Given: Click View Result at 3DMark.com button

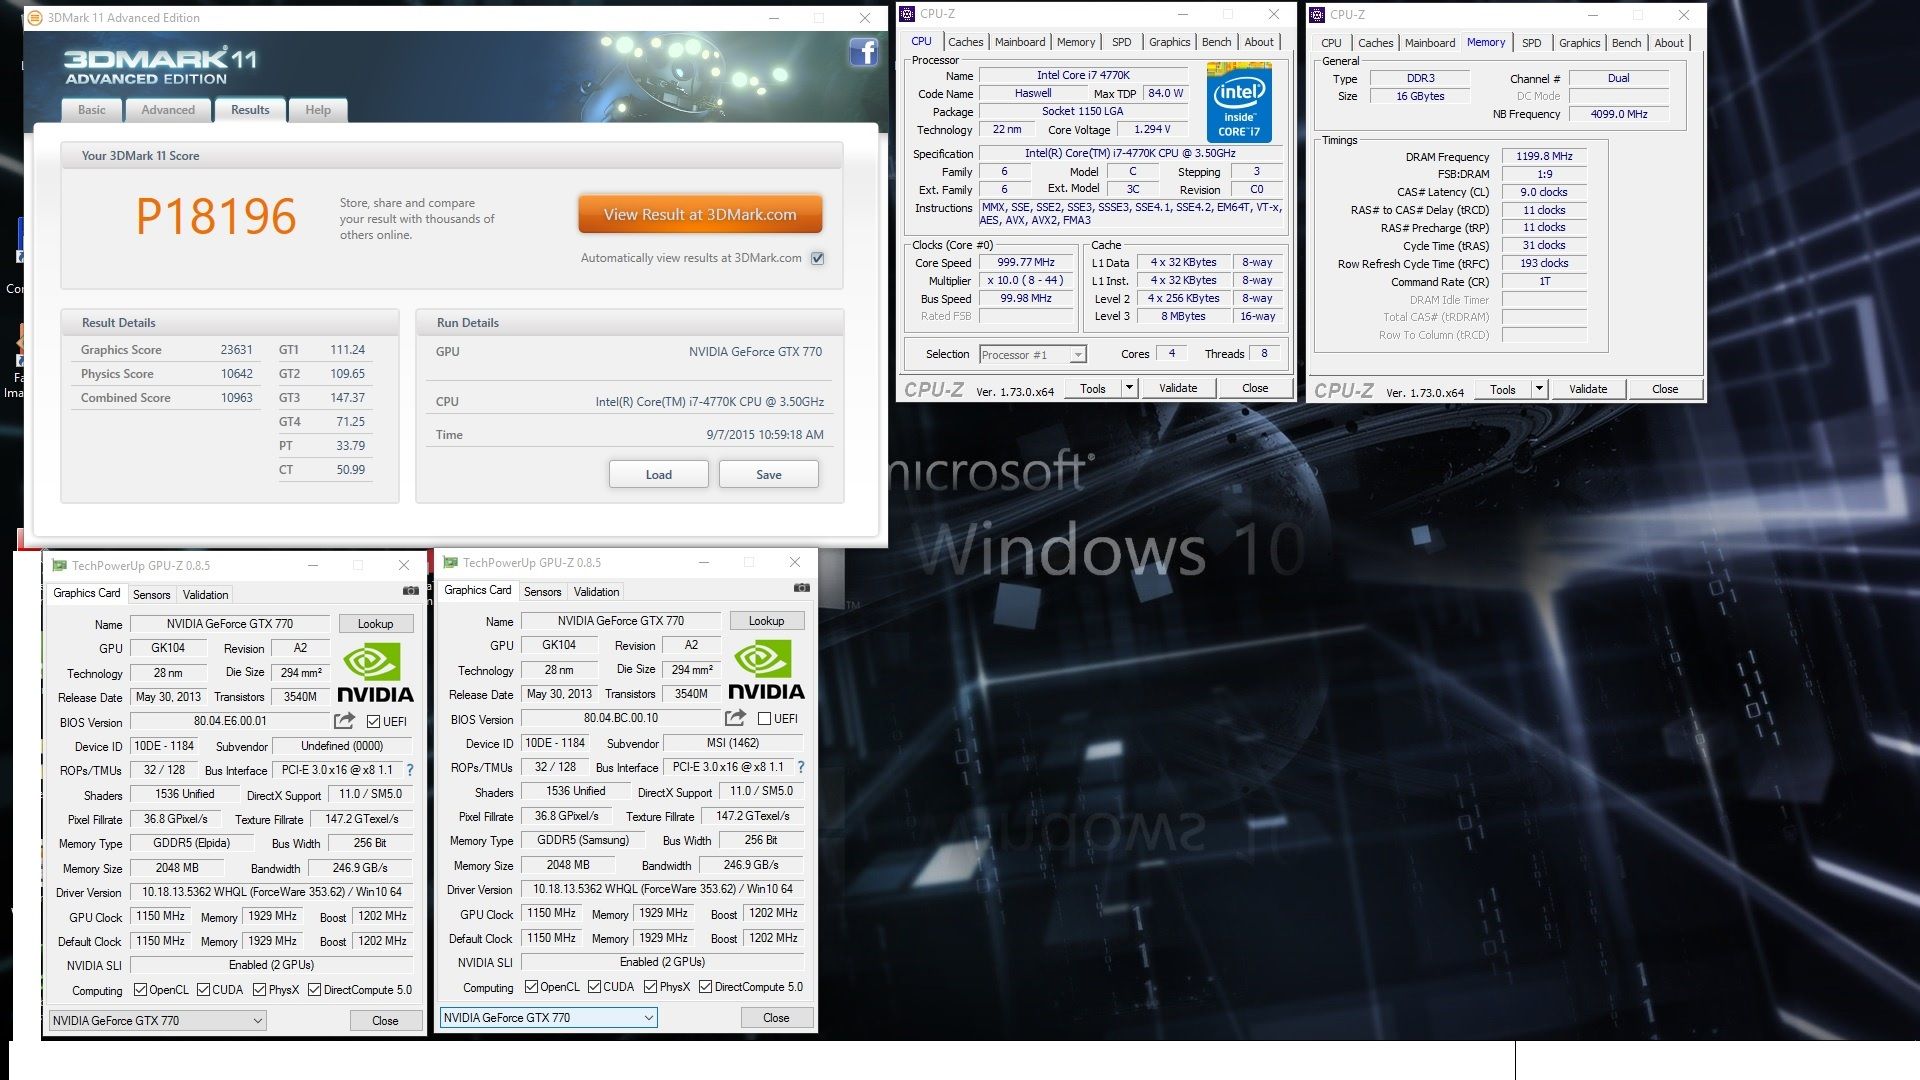Looking at the screenshot, I should [x=700, y=215].
